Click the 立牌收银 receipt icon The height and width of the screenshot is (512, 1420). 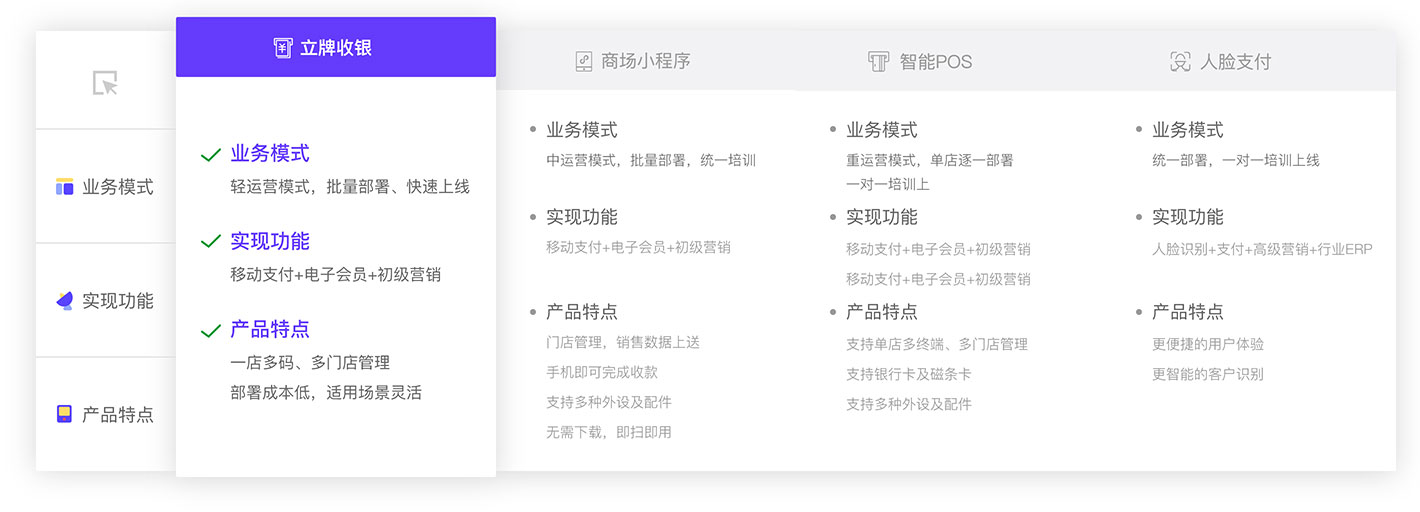click(283, 48)
